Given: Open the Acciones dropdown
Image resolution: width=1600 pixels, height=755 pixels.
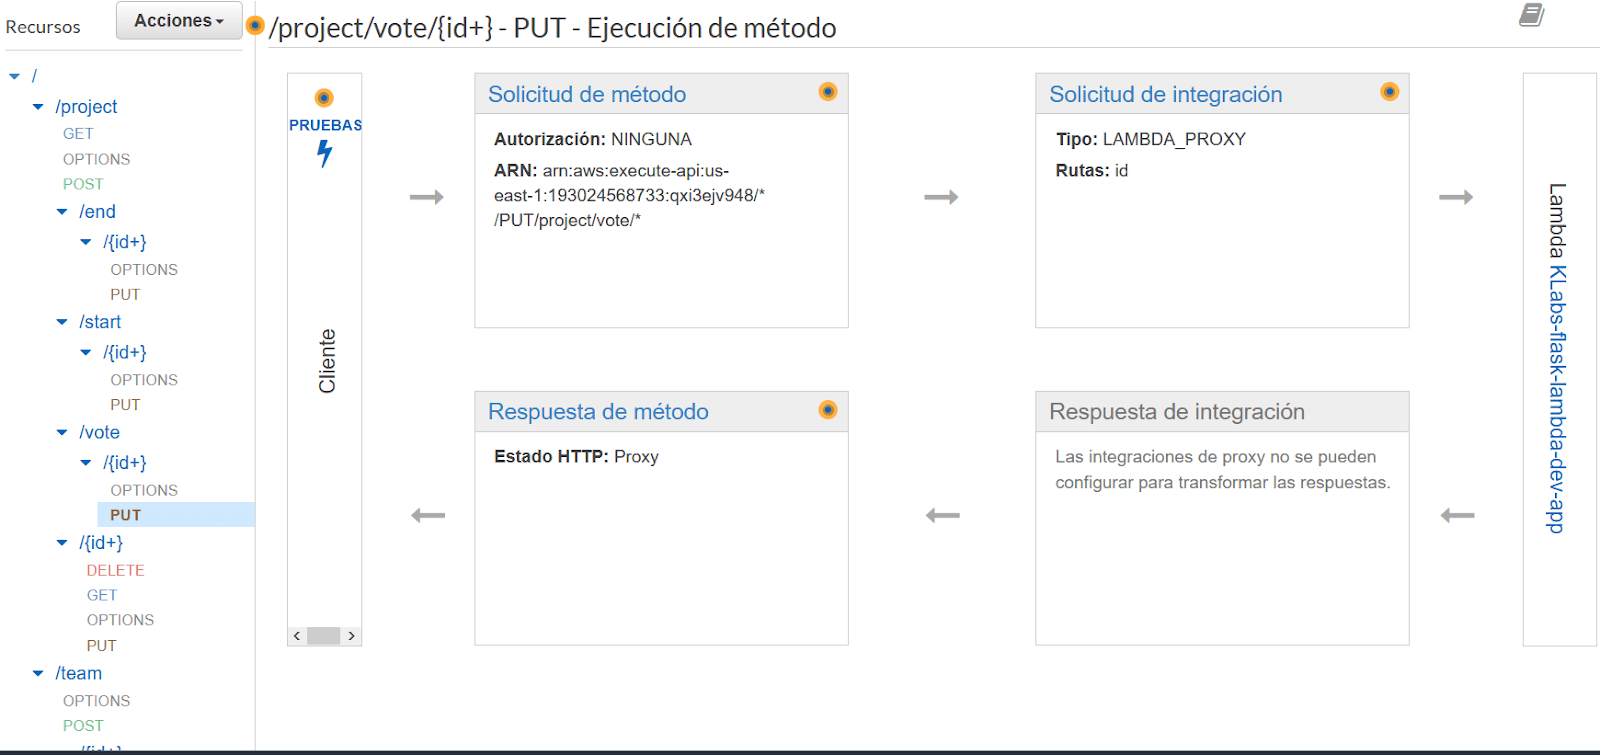Looking at the screenshot, I should (179, 20).
